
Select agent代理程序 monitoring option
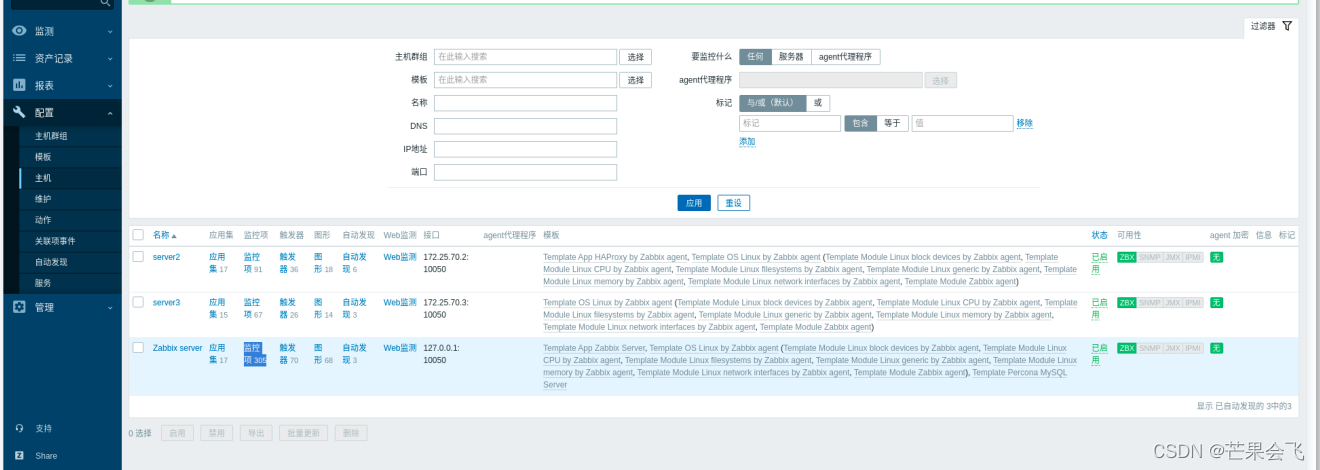[846, 57]
